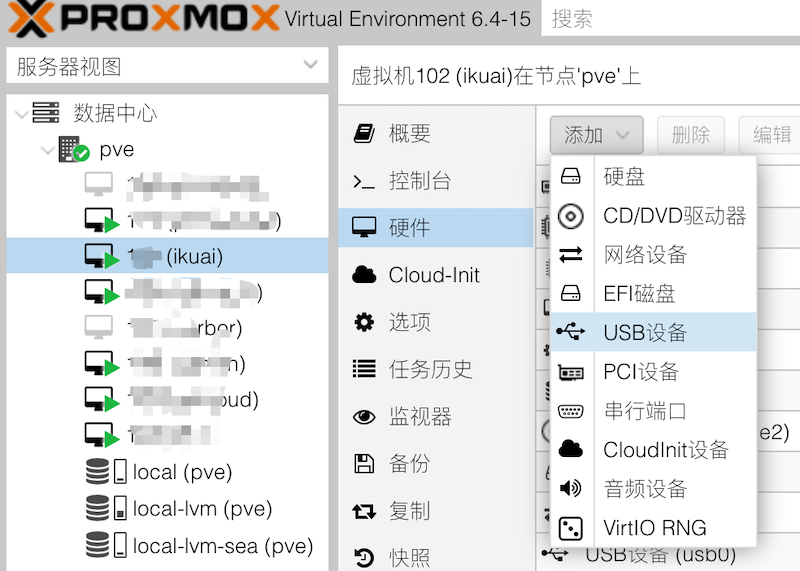
Task: Click the list icon beside 任务历史
Action: coord(364,369)
